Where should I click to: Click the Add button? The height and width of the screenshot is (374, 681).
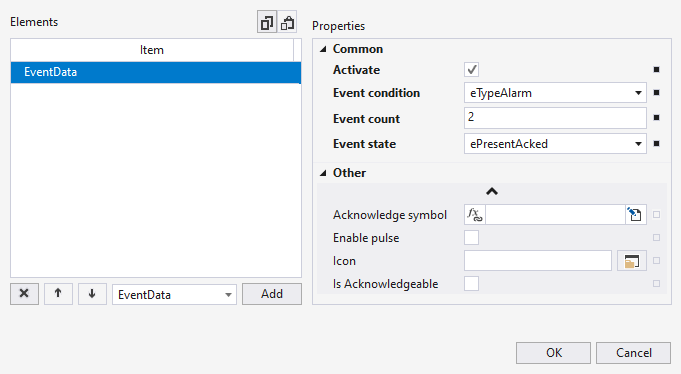click(272, 294)
